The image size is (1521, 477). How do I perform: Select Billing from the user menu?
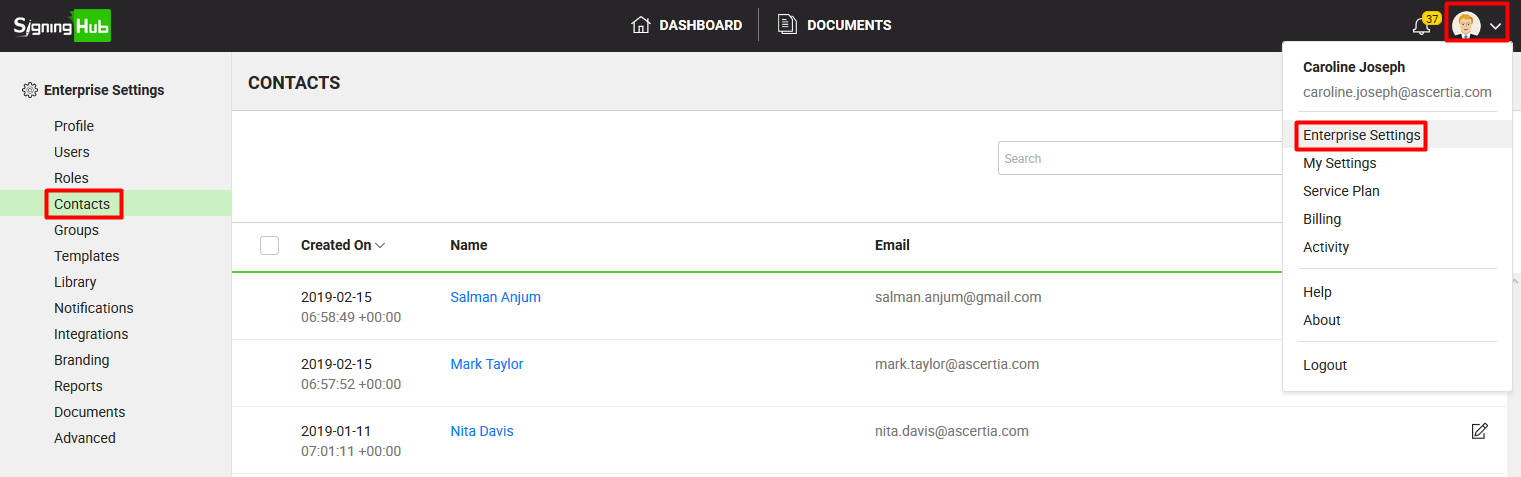point(1322,219)
